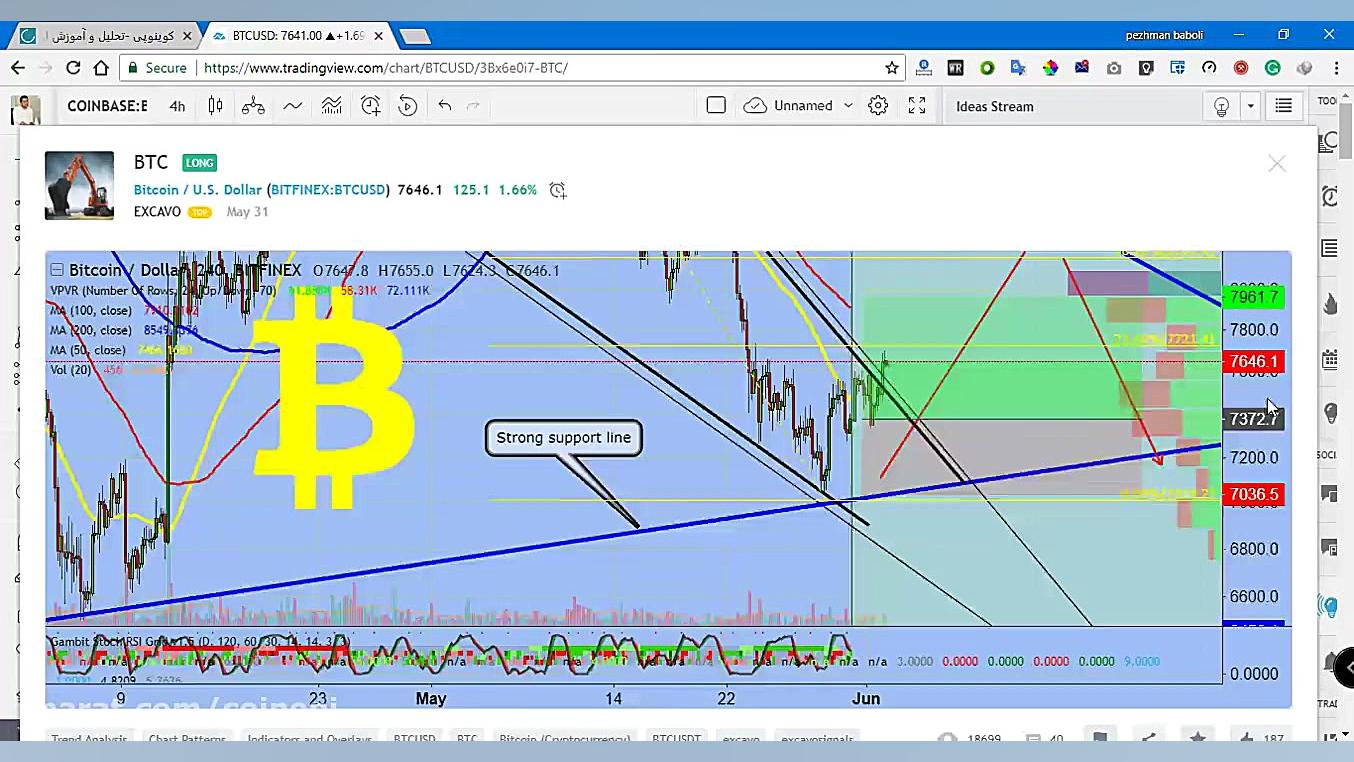The height and width of the screenshot is (762, 1354).
Task: Enter fullscreen chart mode
Action: 917,106
